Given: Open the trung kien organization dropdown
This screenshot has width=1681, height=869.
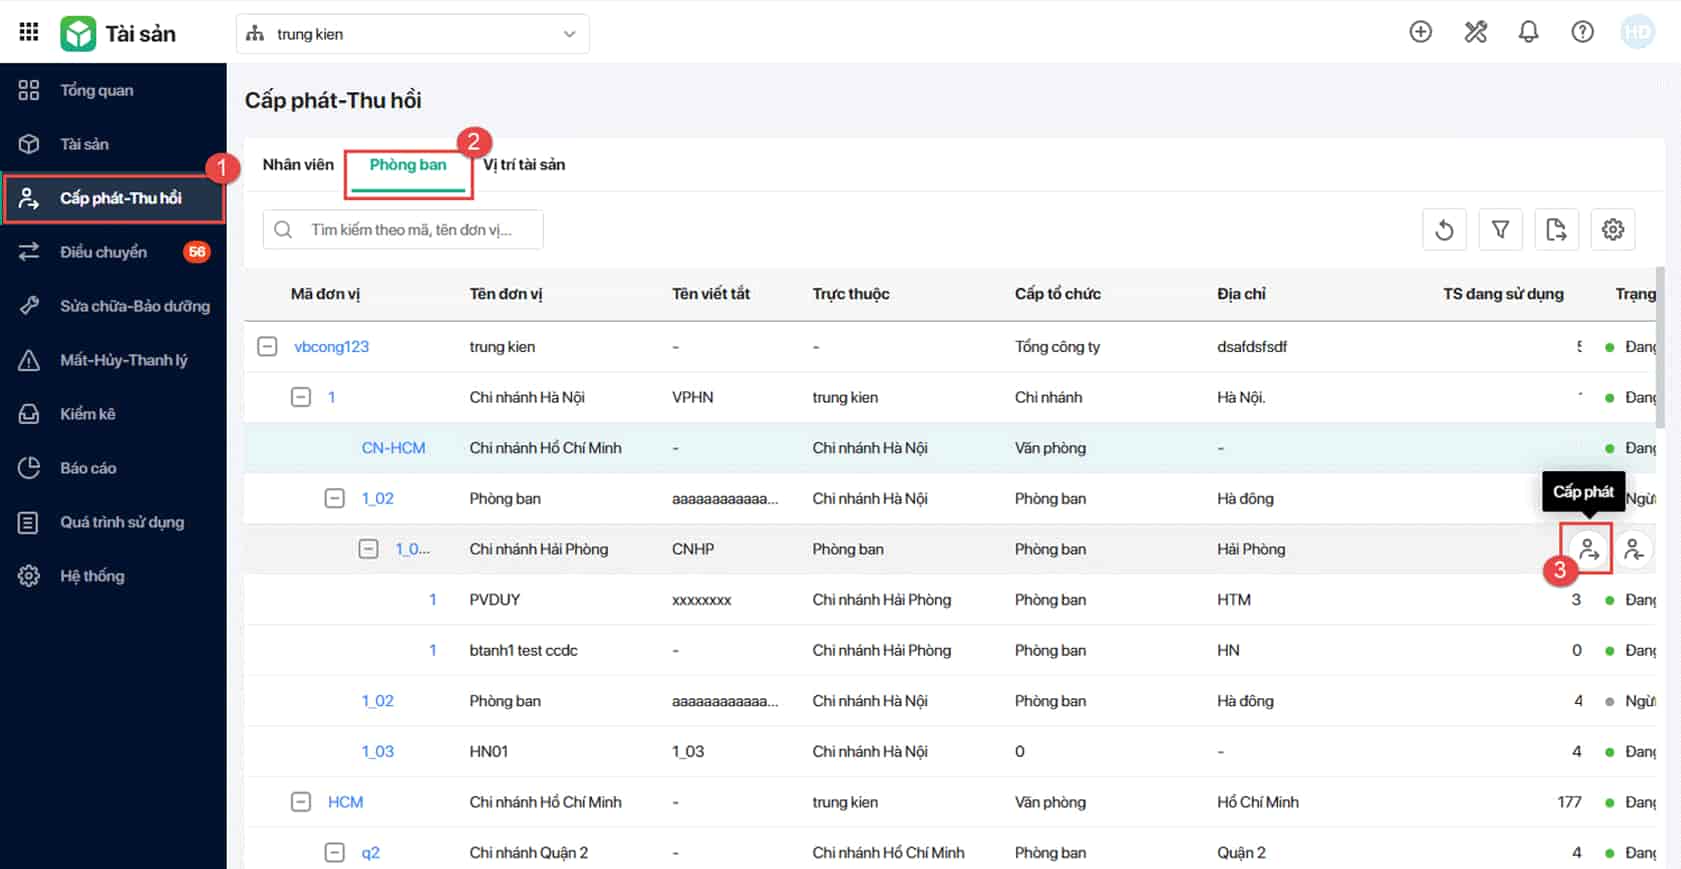Looking at the screenshot, I should 412,34.
